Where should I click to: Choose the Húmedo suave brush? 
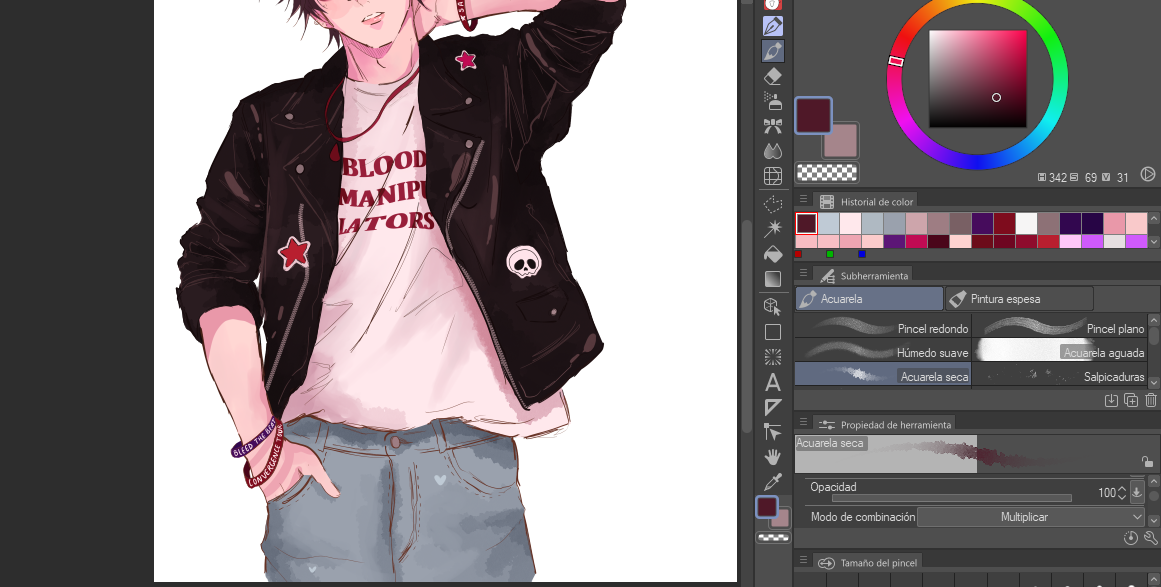(883, 351)
